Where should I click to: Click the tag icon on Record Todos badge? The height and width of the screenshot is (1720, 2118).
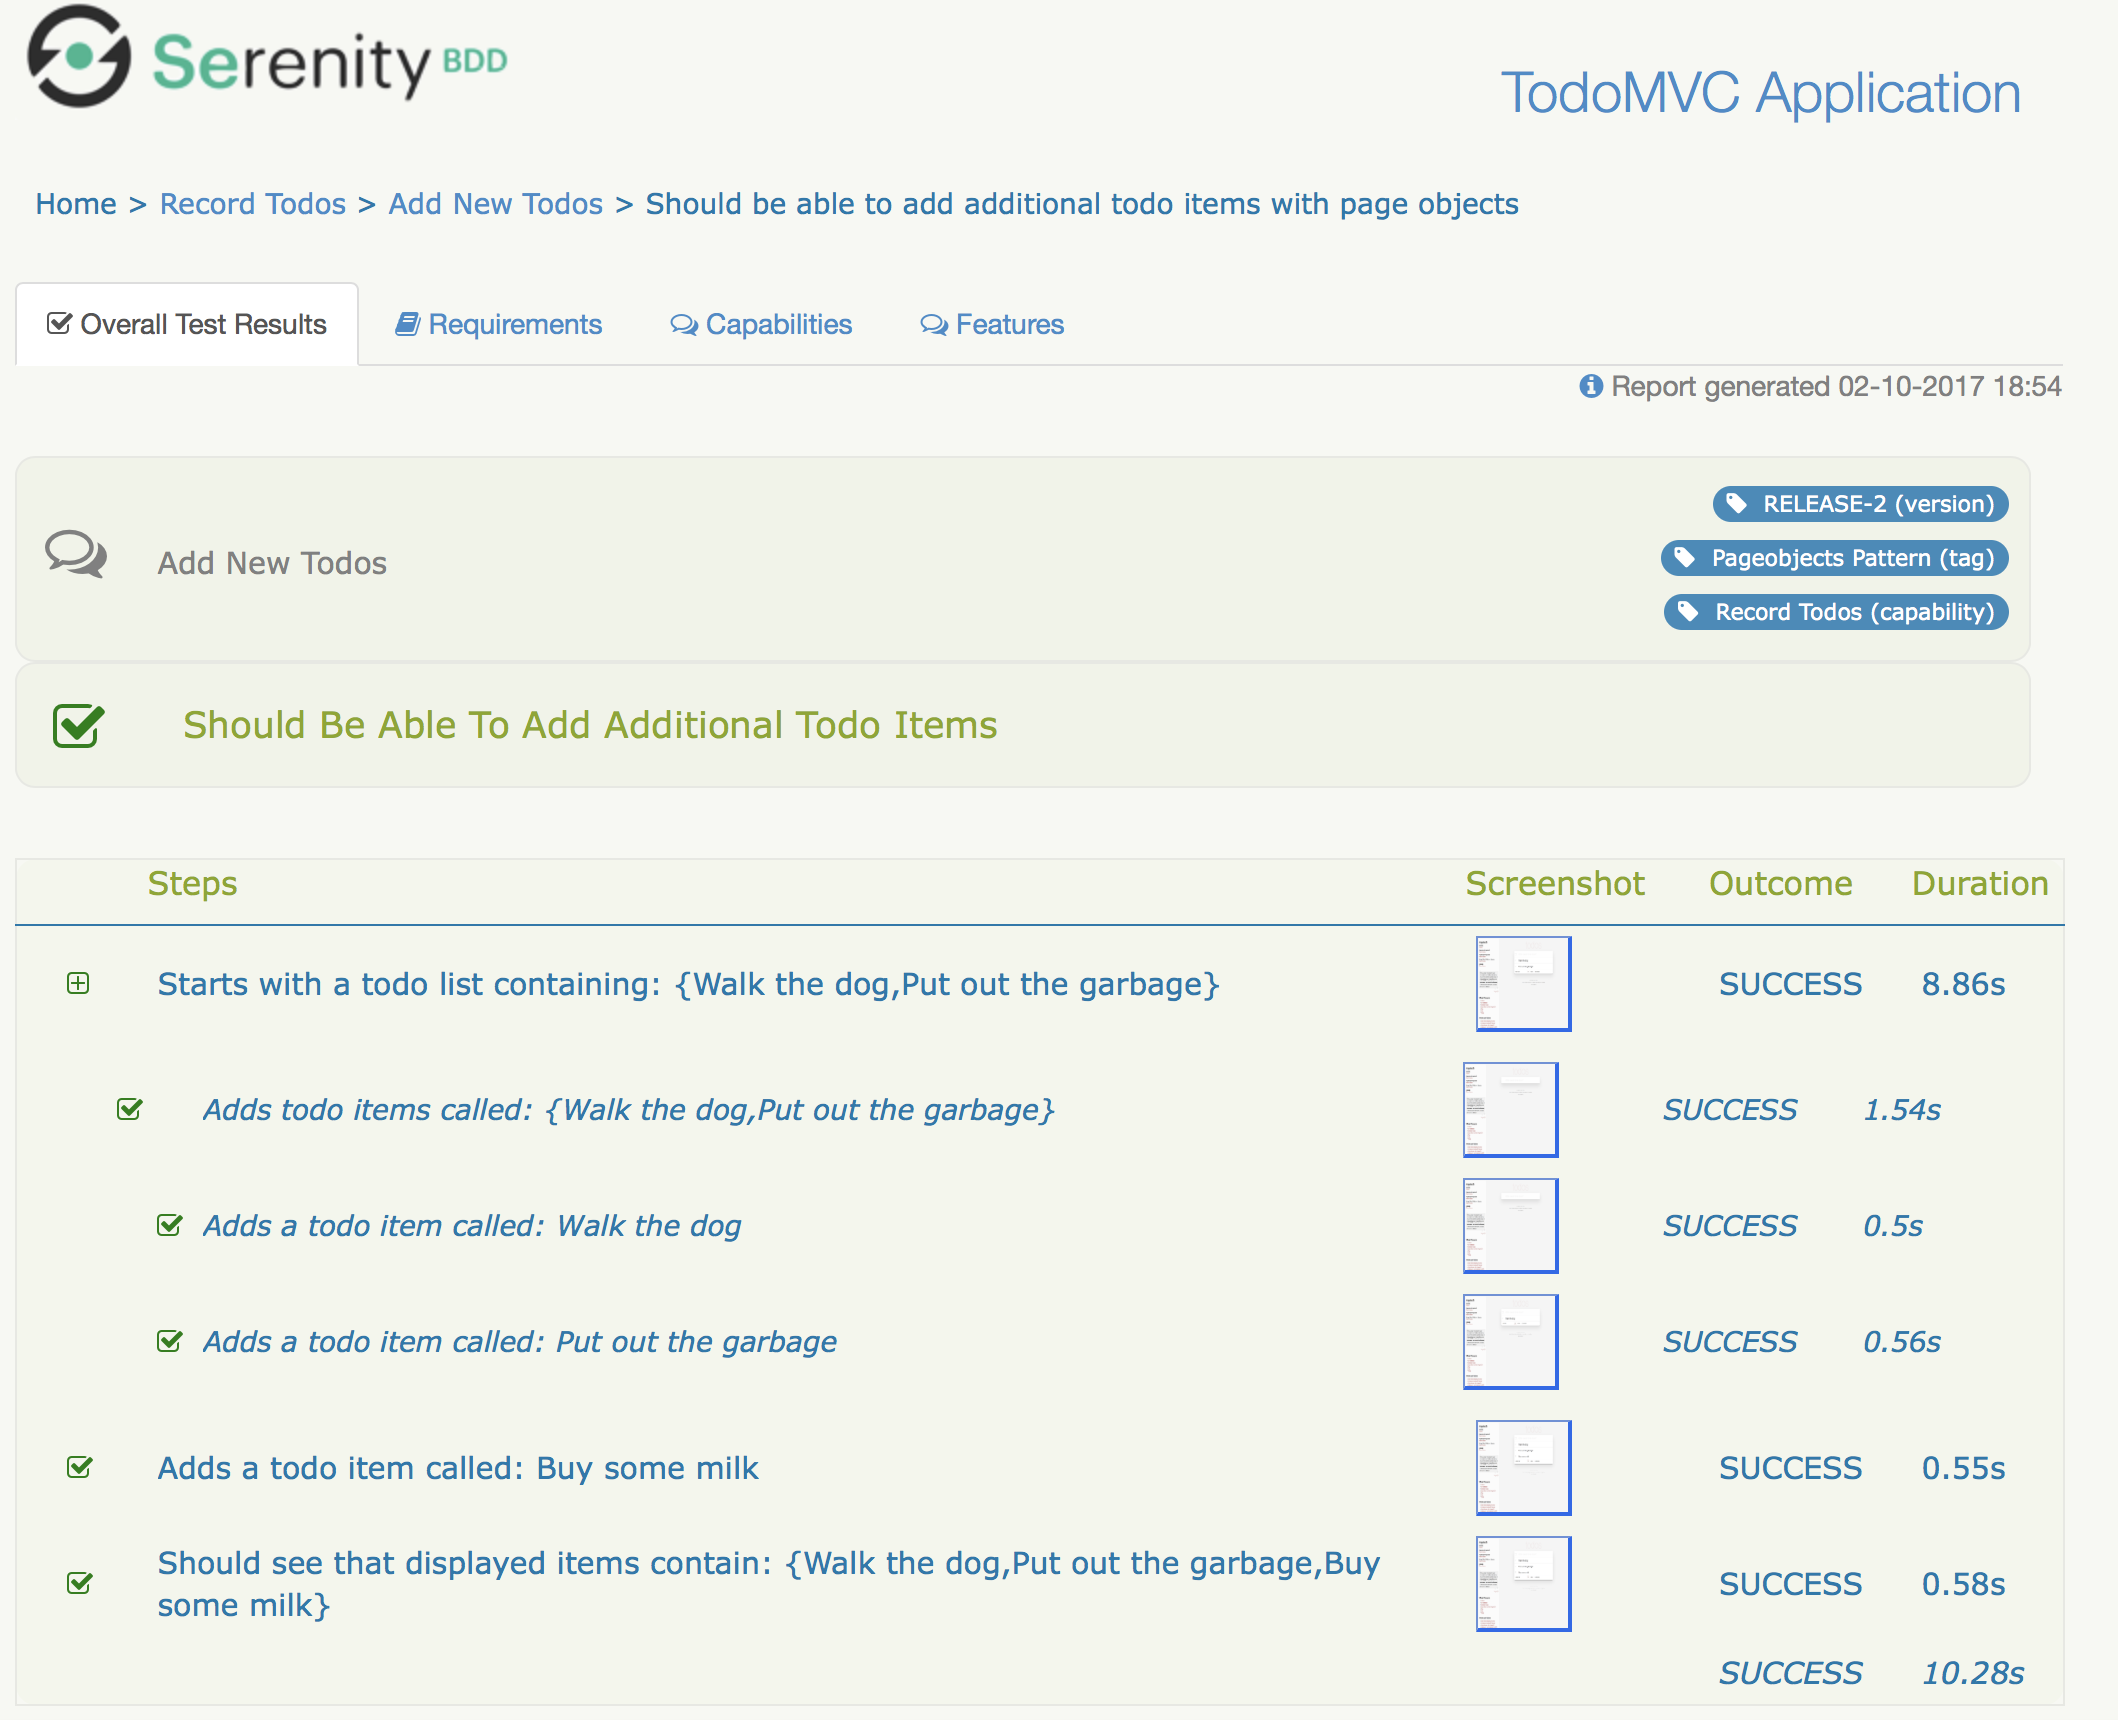click(1689, 612)
